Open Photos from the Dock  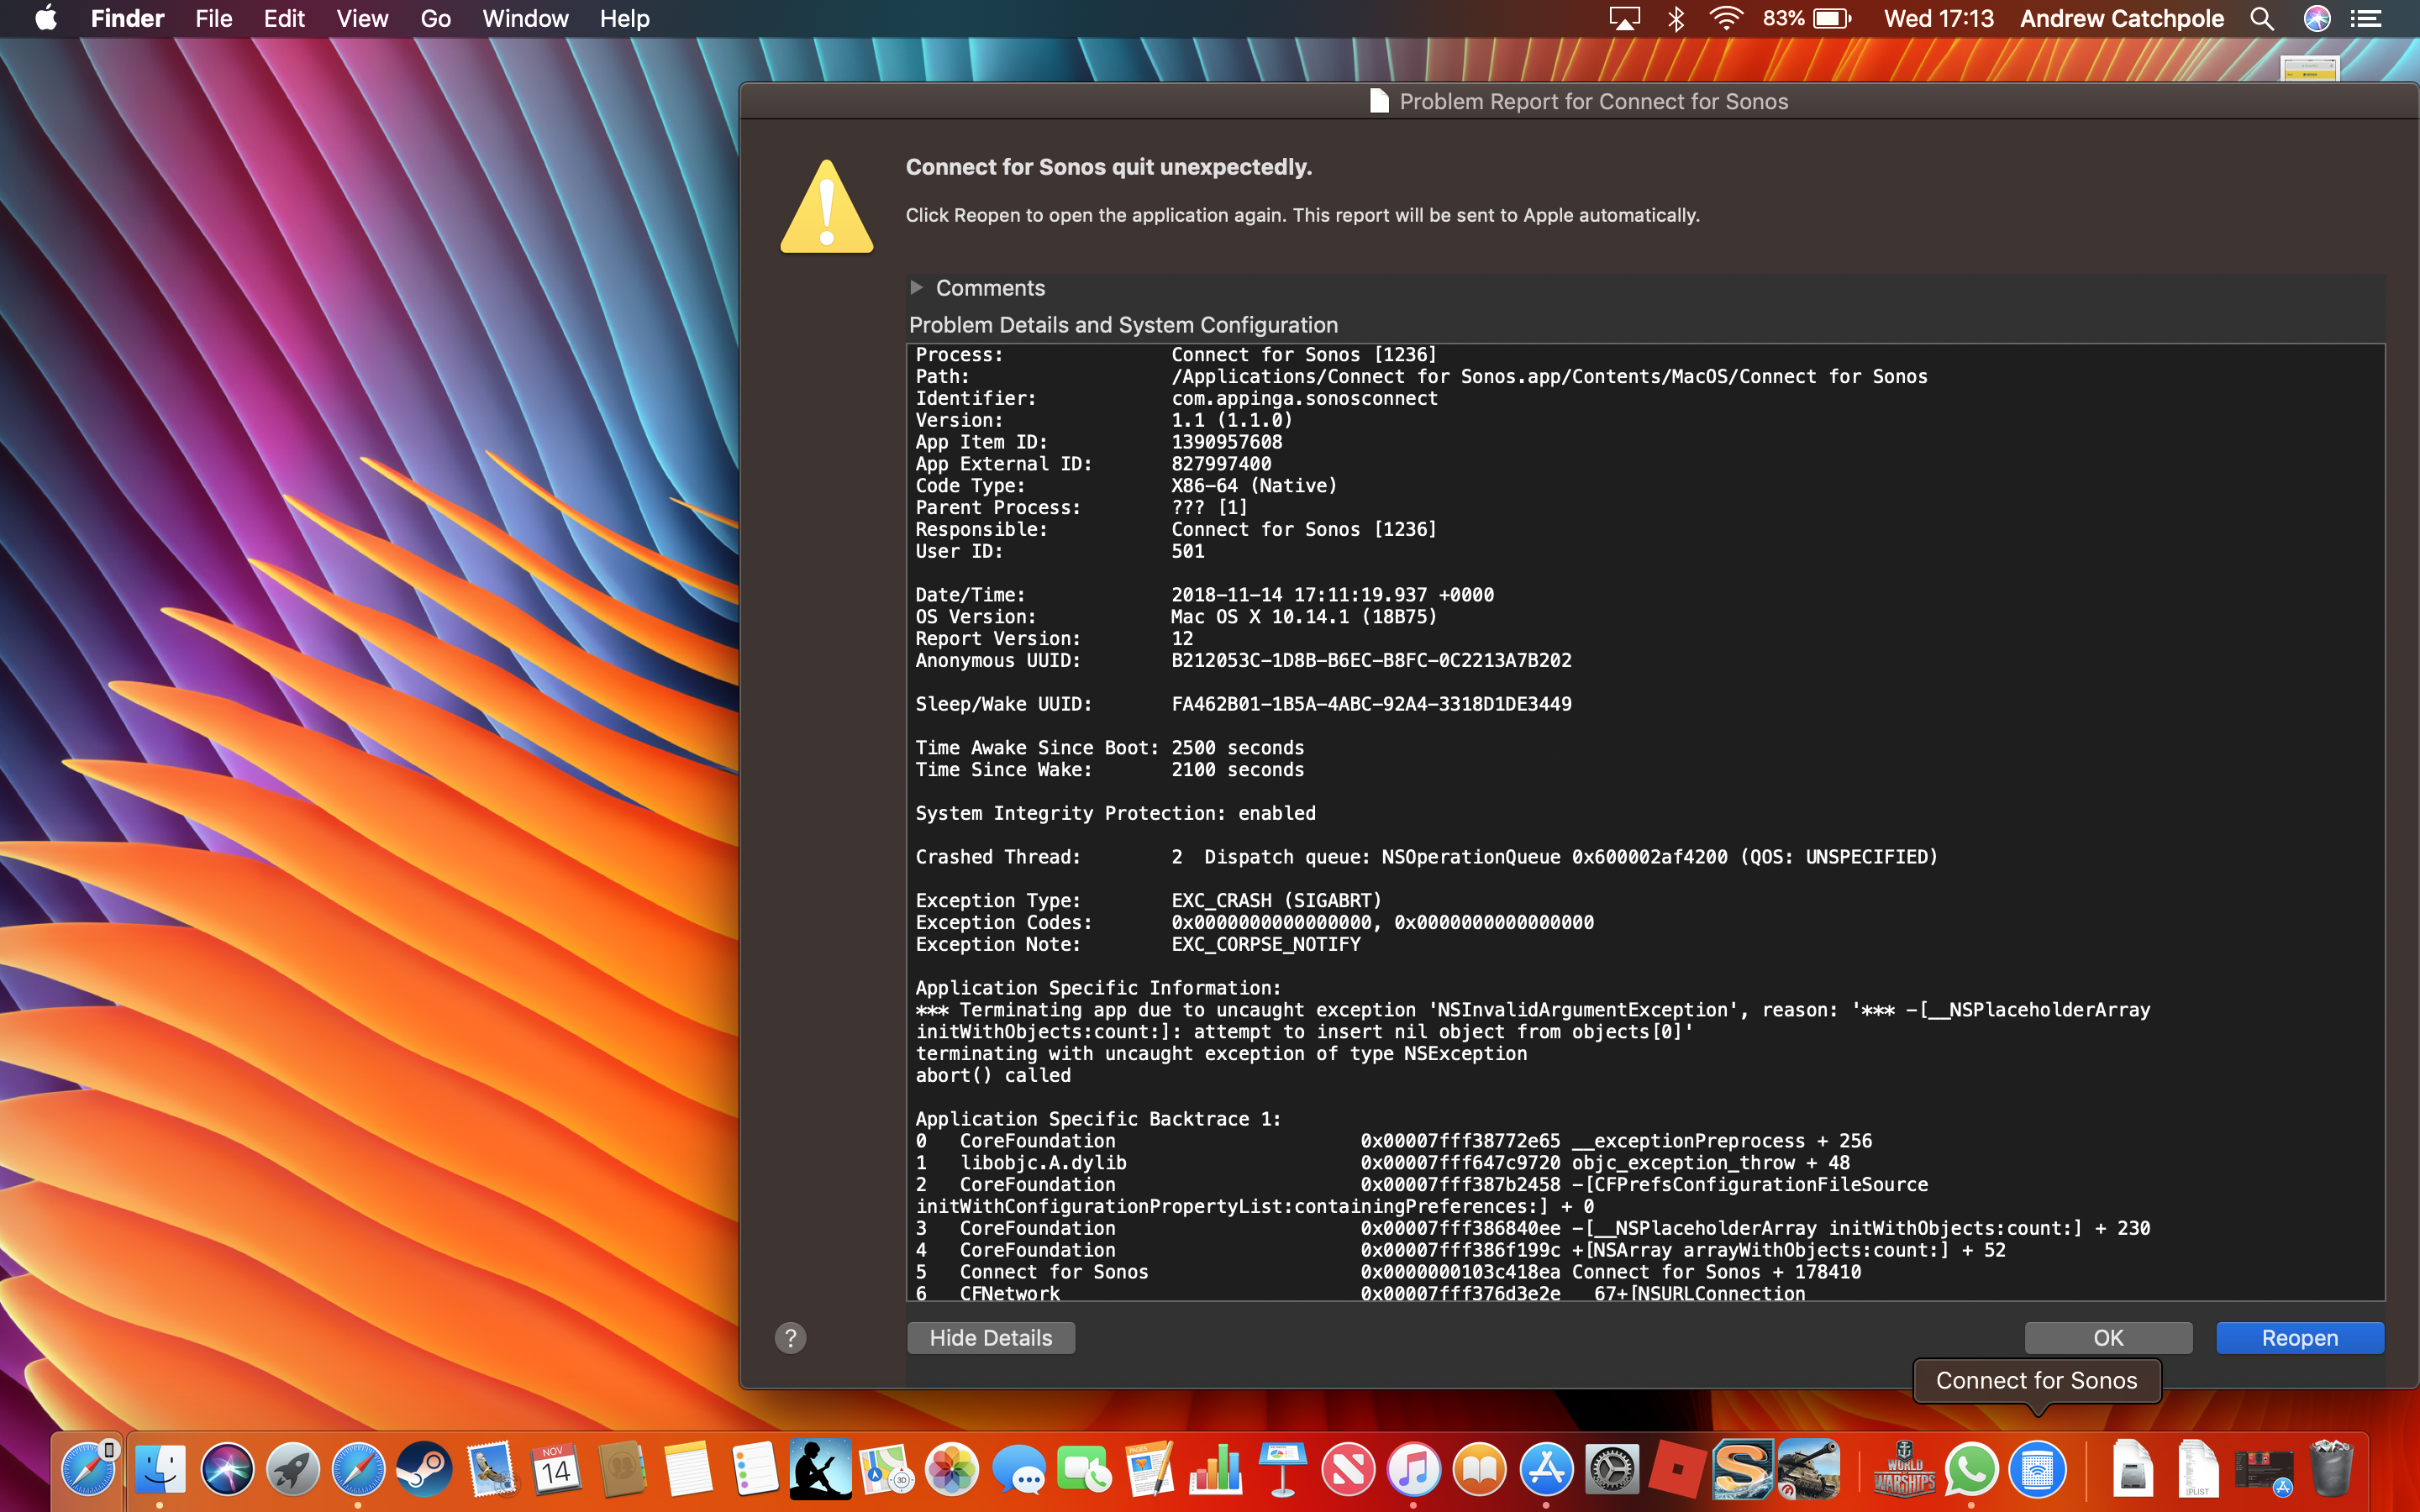coord(952,1470)
